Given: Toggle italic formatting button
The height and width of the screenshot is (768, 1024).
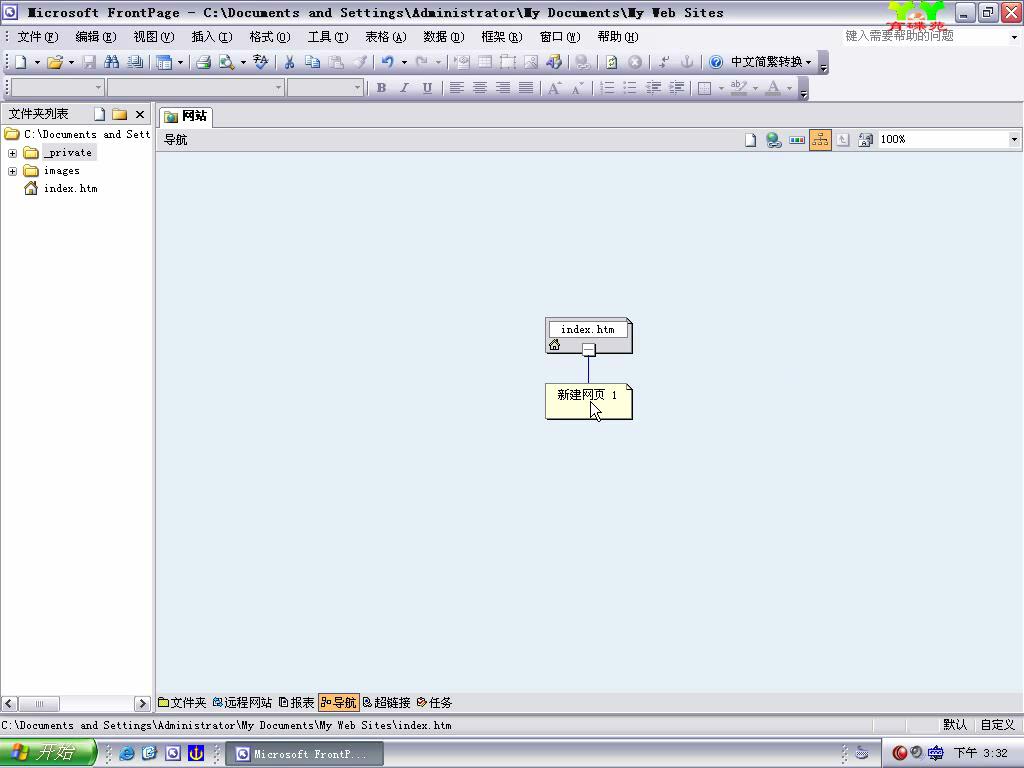Looking at the screenshot, I should [404, 88].
